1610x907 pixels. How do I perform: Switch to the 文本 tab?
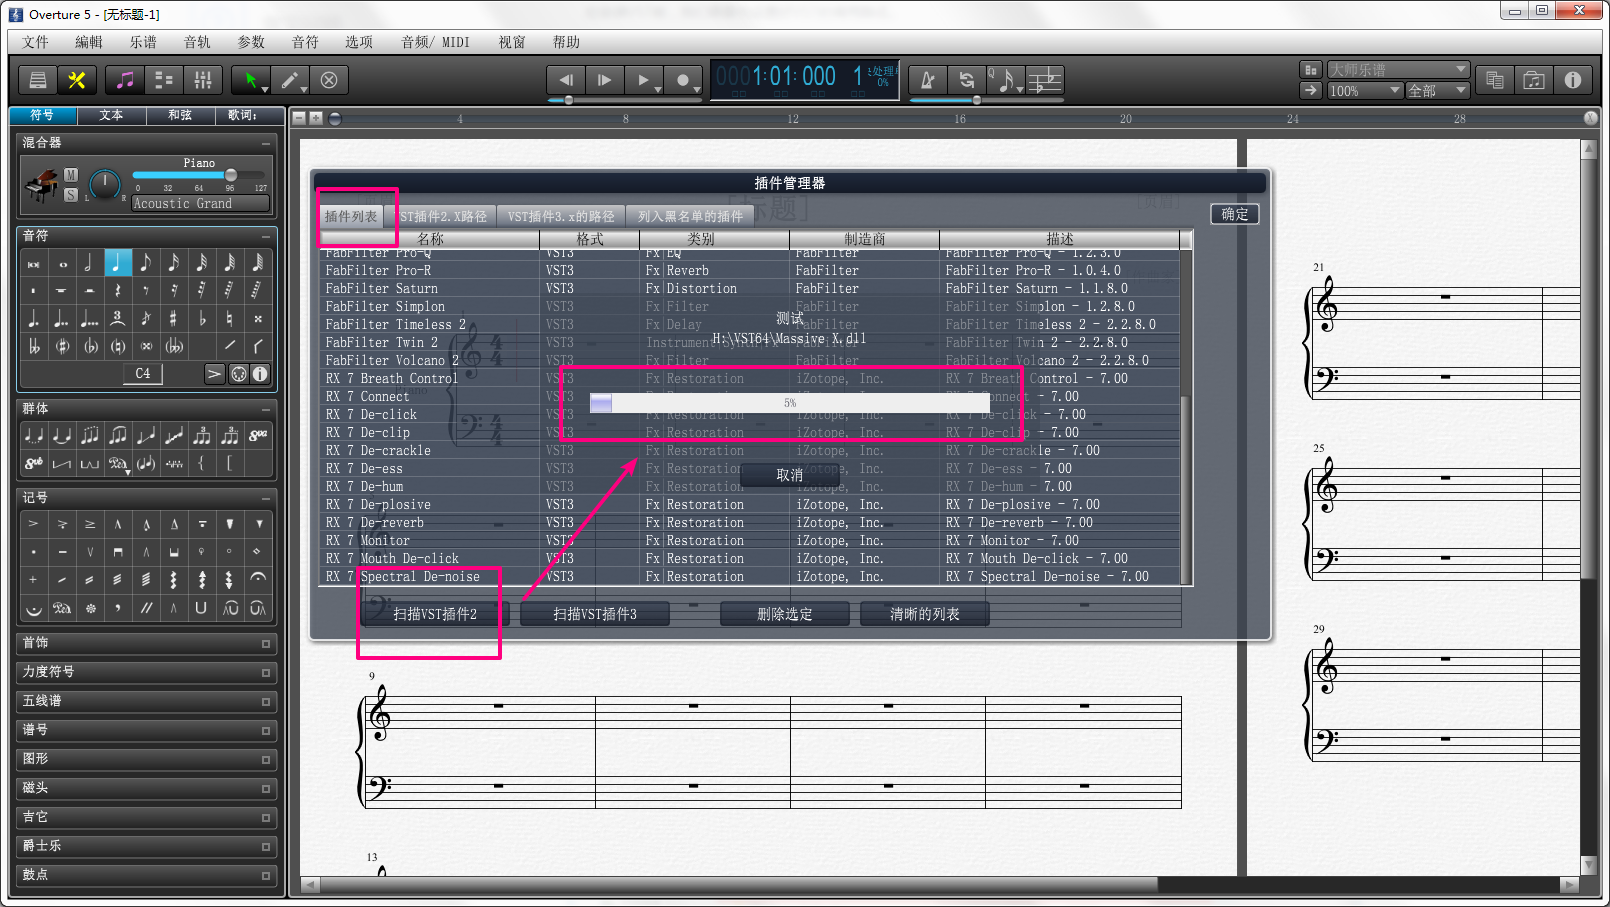111,115
